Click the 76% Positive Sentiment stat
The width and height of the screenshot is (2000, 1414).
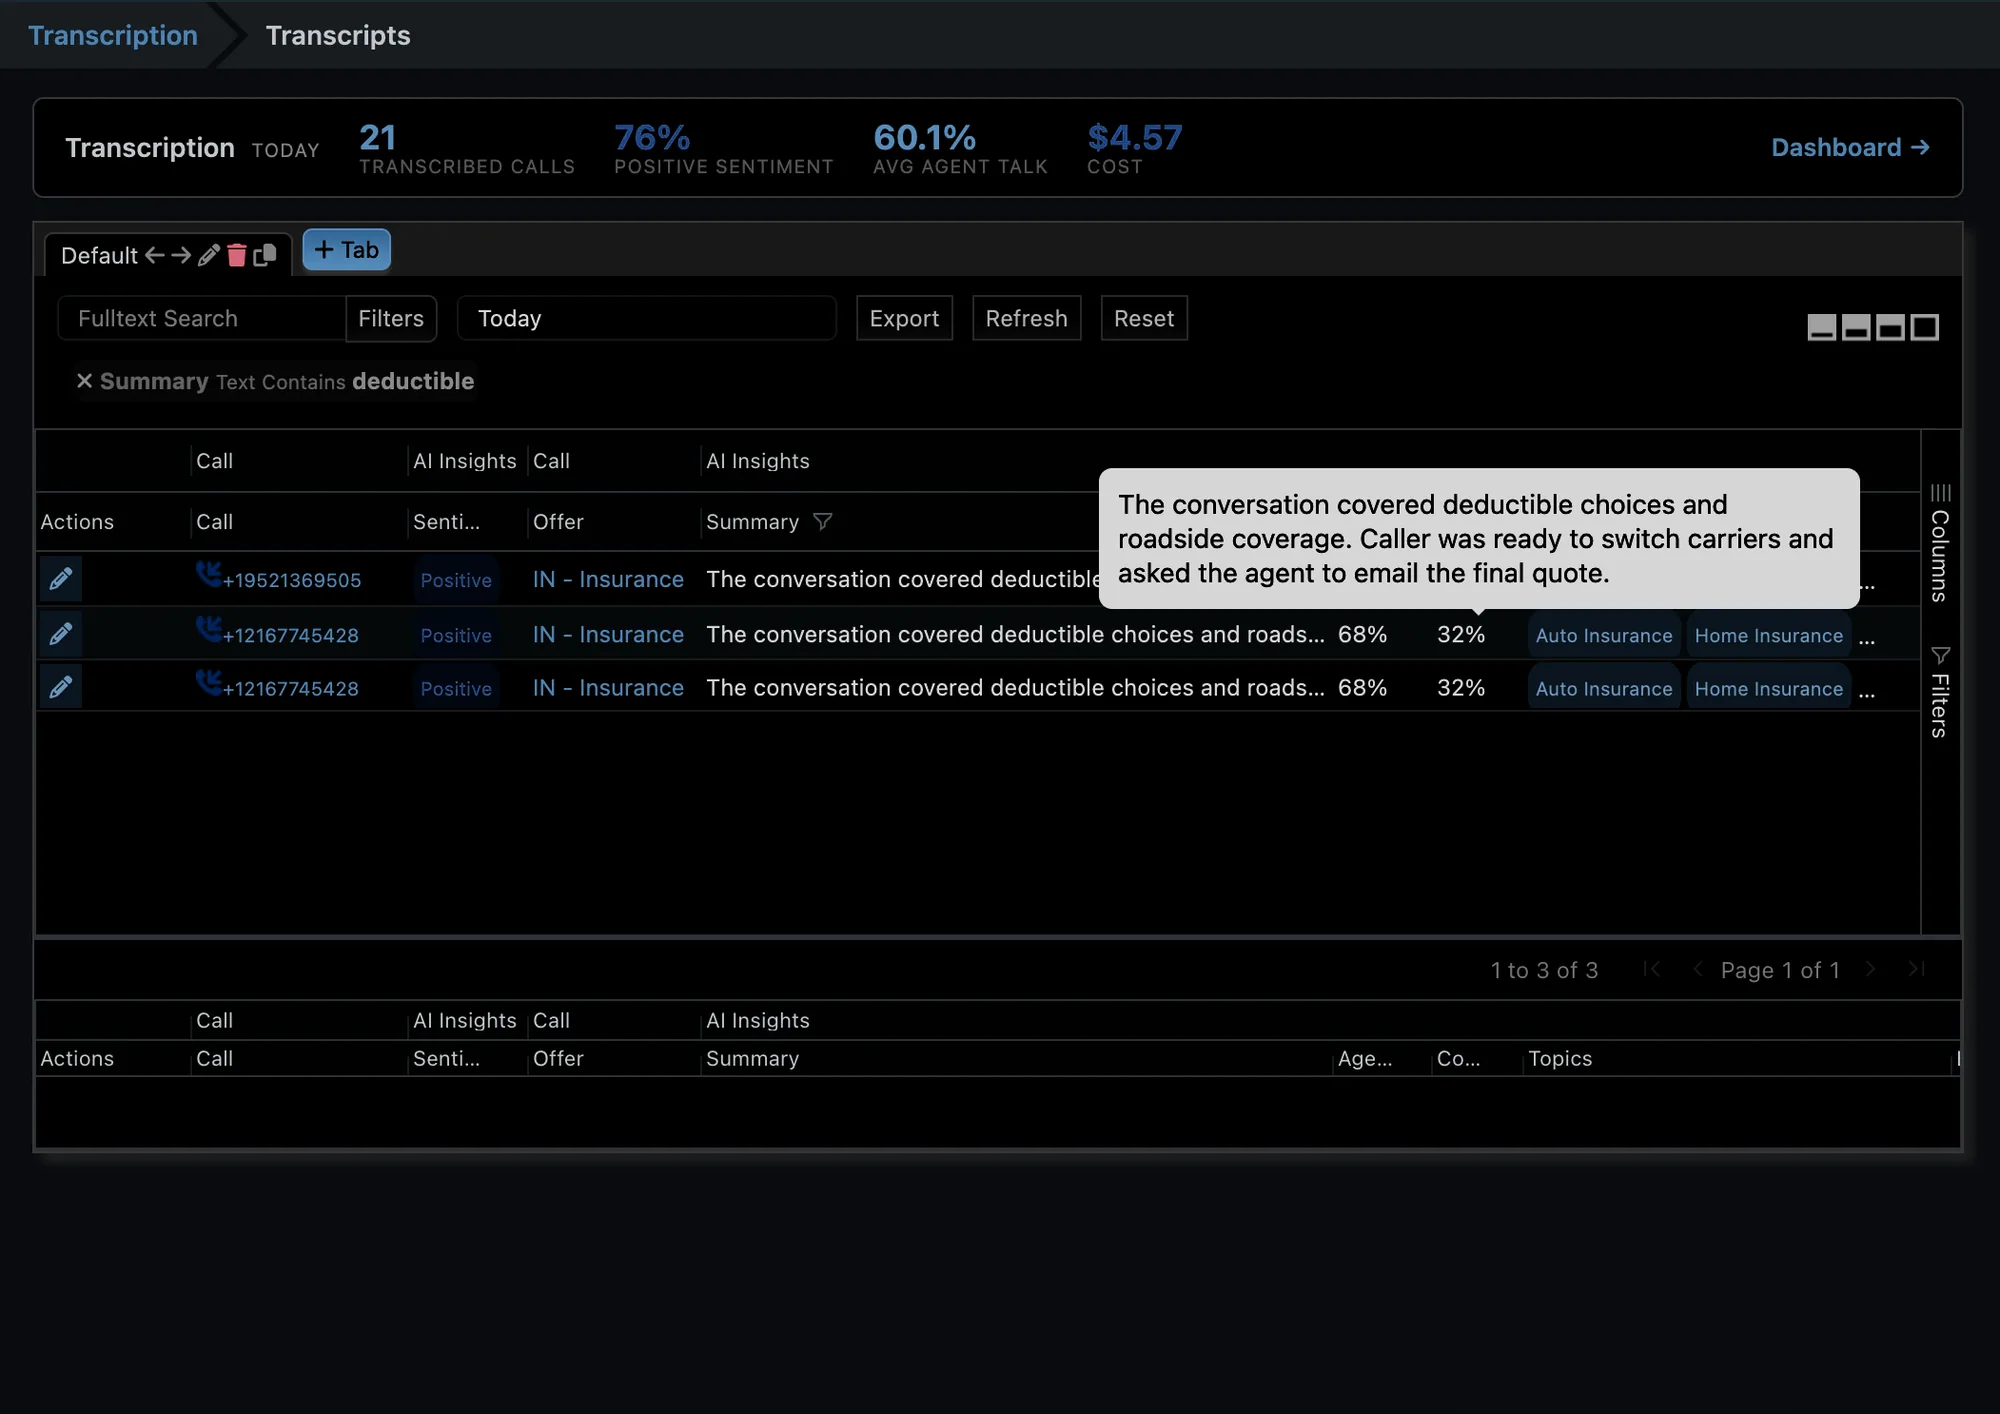724,148
